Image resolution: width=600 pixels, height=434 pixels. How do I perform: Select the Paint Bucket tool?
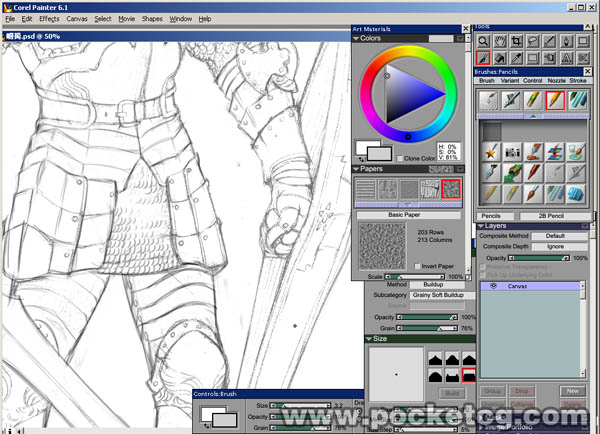pos(500,58)
